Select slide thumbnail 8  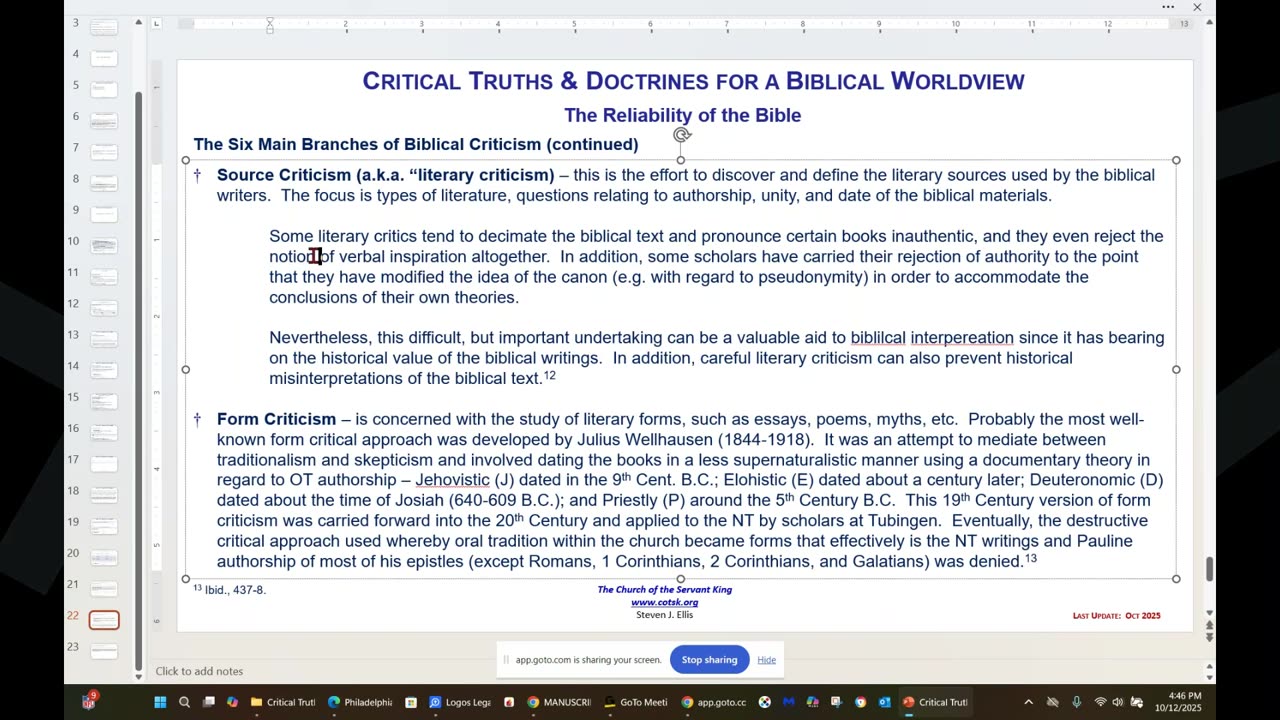(104, 182)
